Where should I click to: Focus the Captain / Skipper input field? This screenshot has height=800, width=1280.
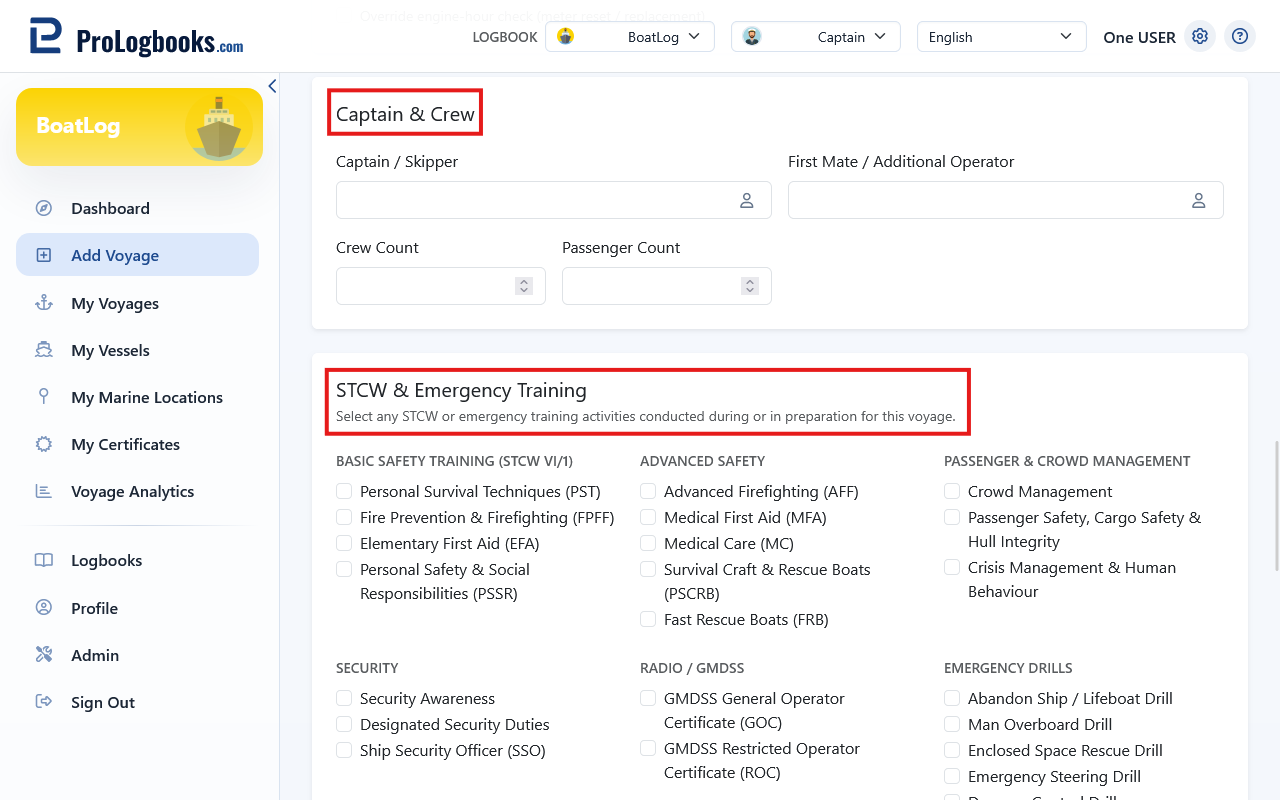point(554,200)
